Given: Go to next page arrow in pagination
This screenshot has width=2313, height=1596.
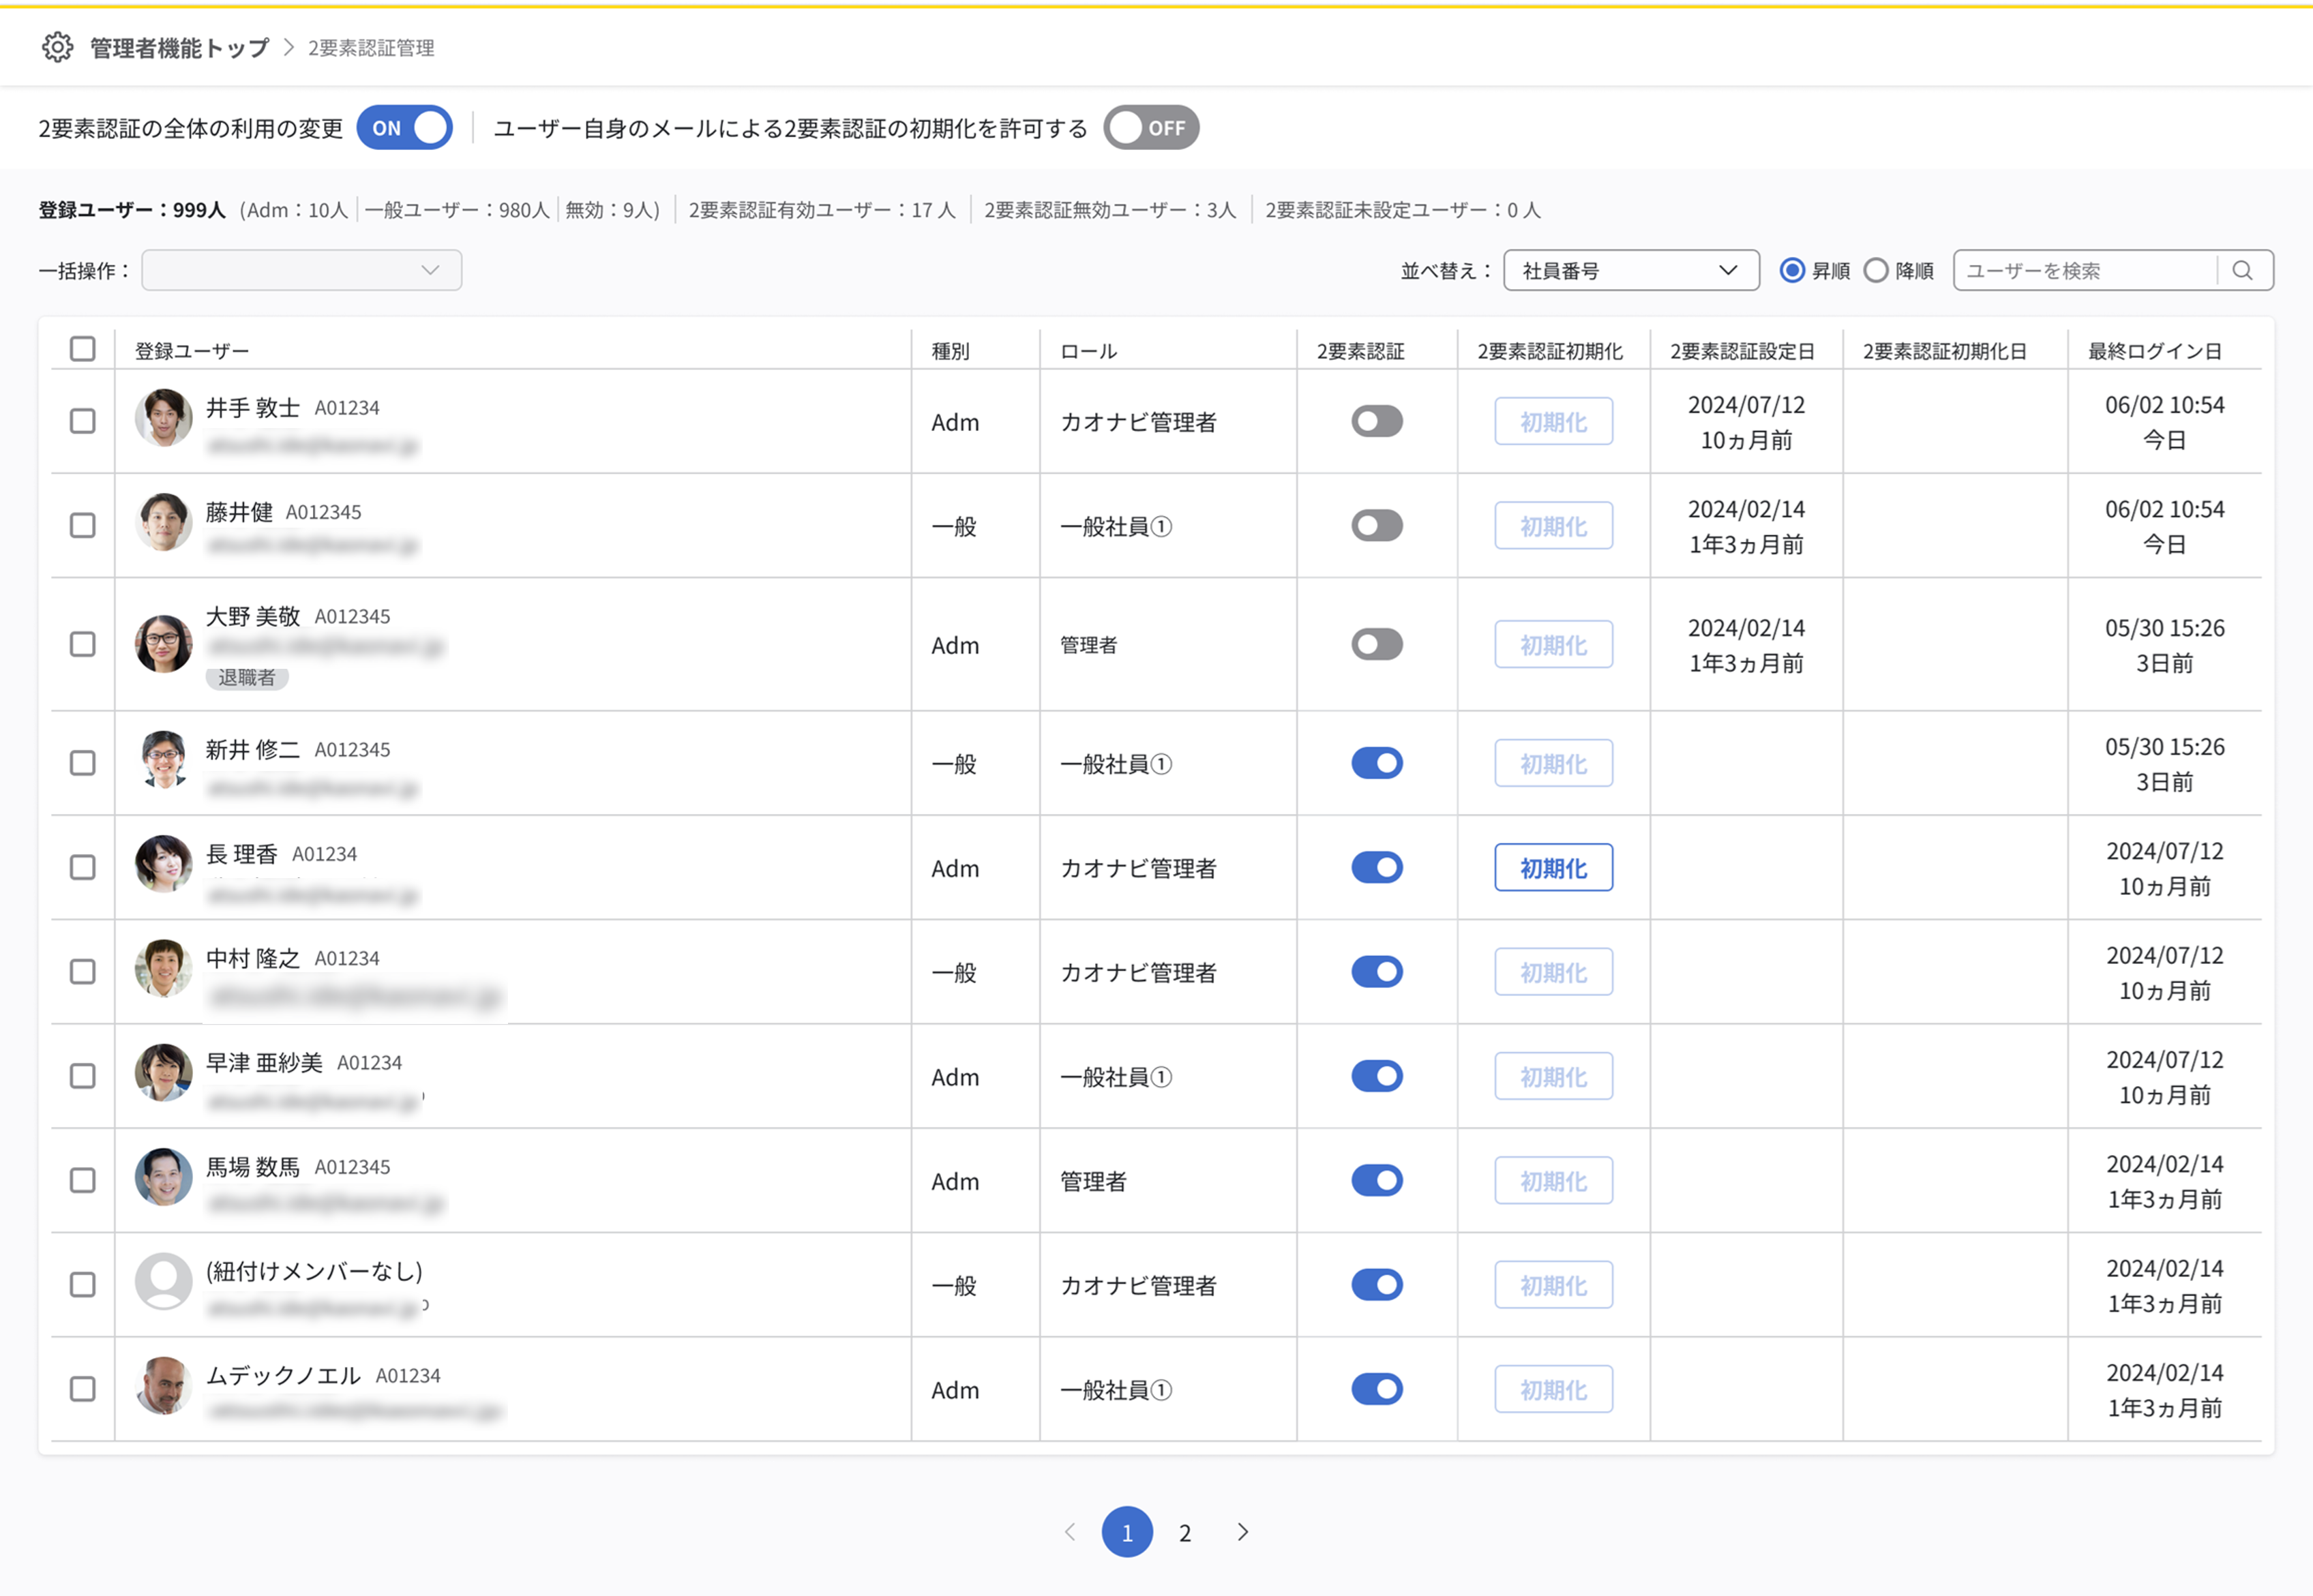Looking at the screenshot, I should pos(1243,1532).
